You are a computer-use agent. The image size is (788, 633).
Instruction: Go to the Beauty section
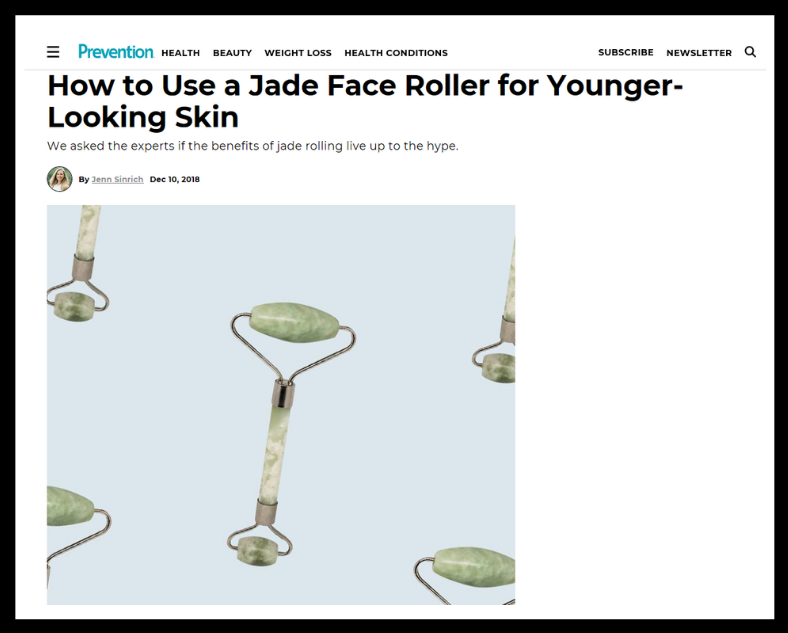(x=232, y=53)
